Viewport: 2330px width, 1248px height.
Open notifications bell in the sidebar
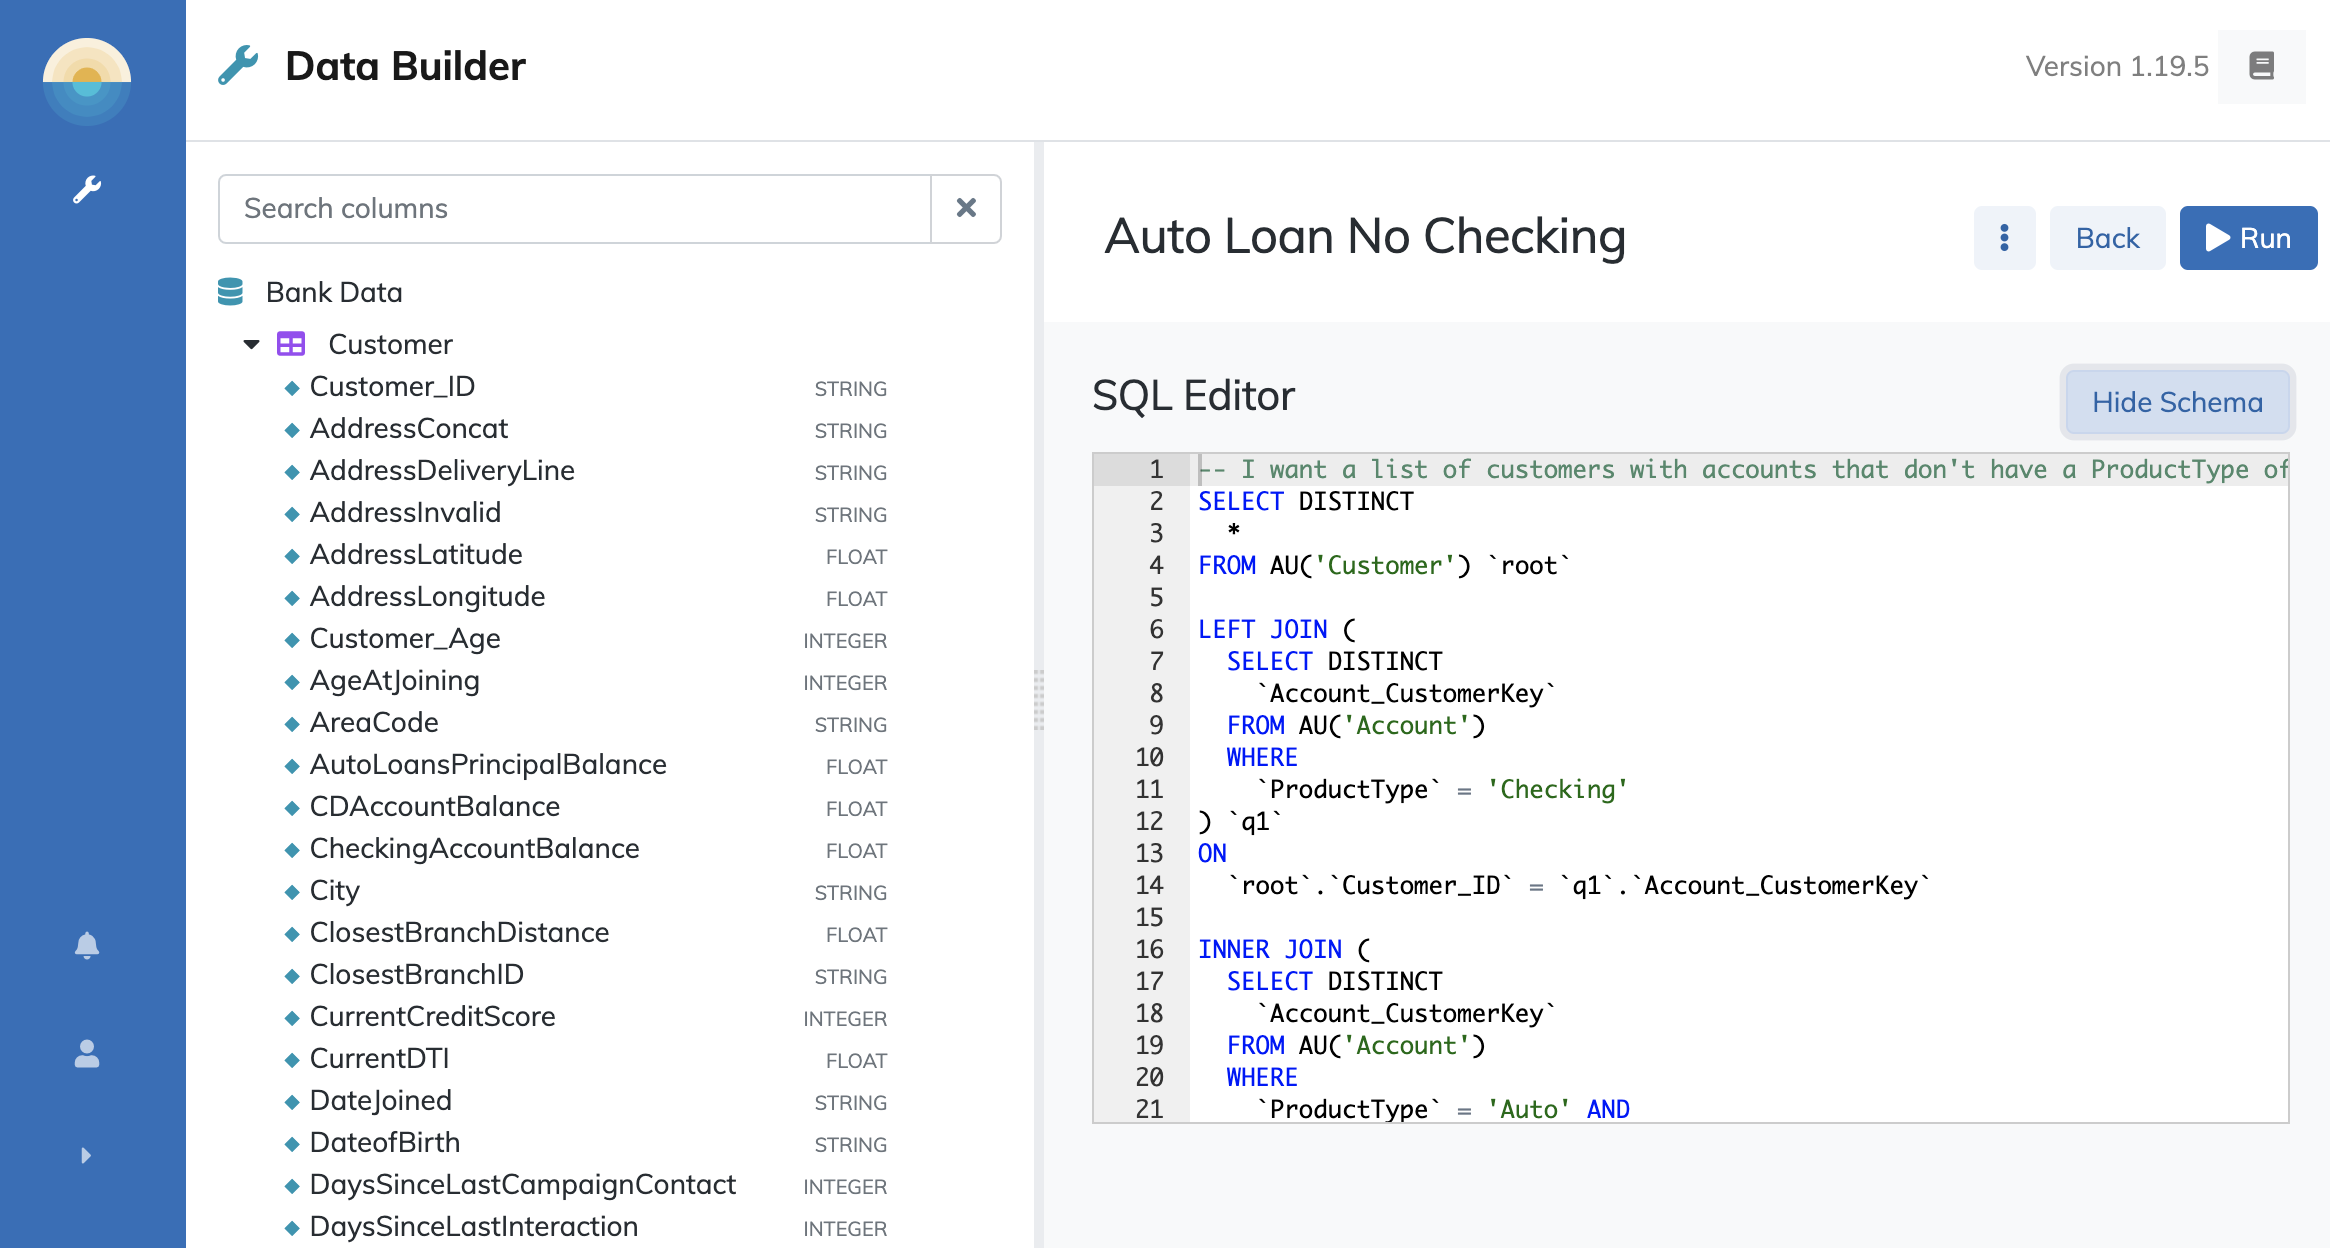coord(87,945)
